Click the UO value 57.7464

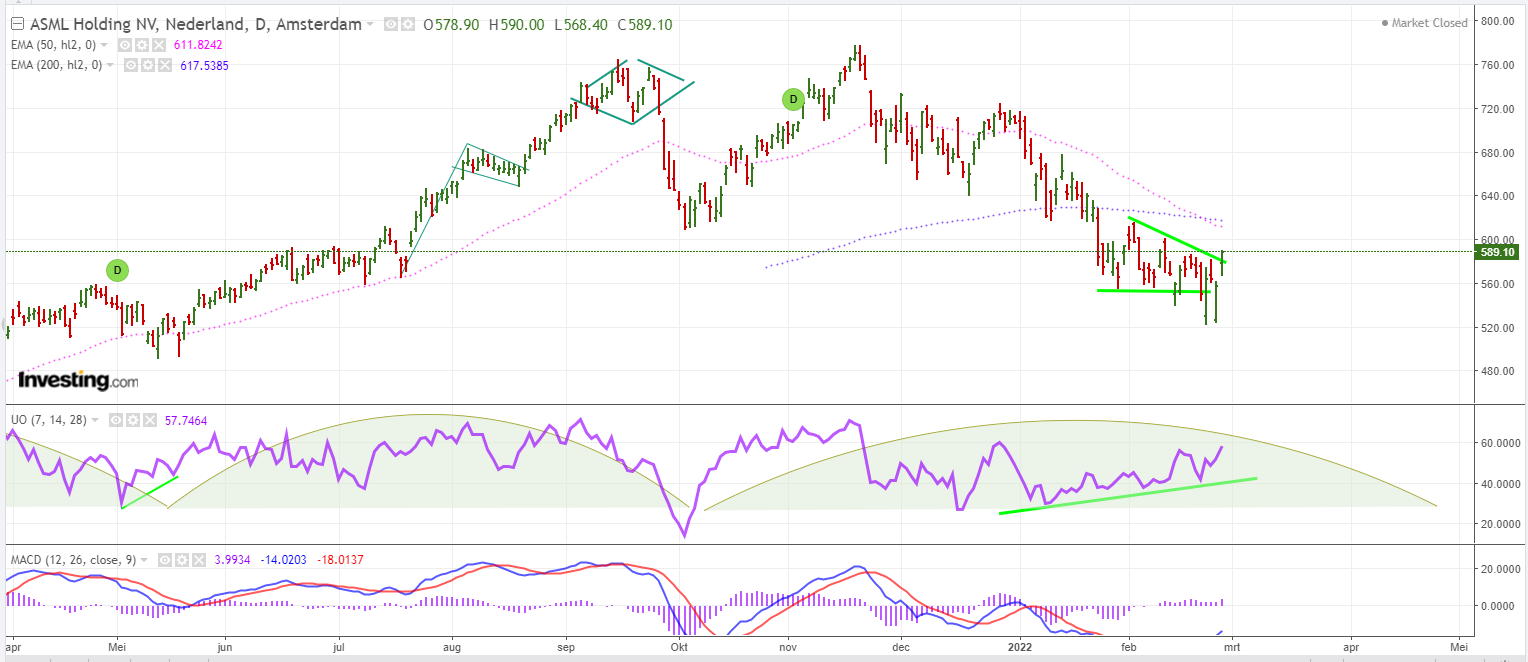[x=185, y=421]
